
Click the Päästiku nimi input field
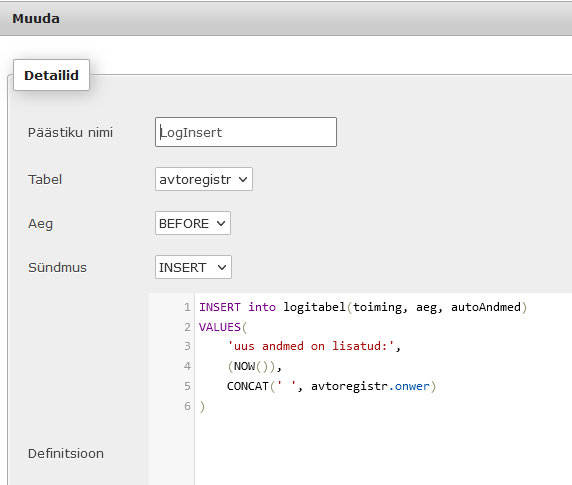point(246,132)
